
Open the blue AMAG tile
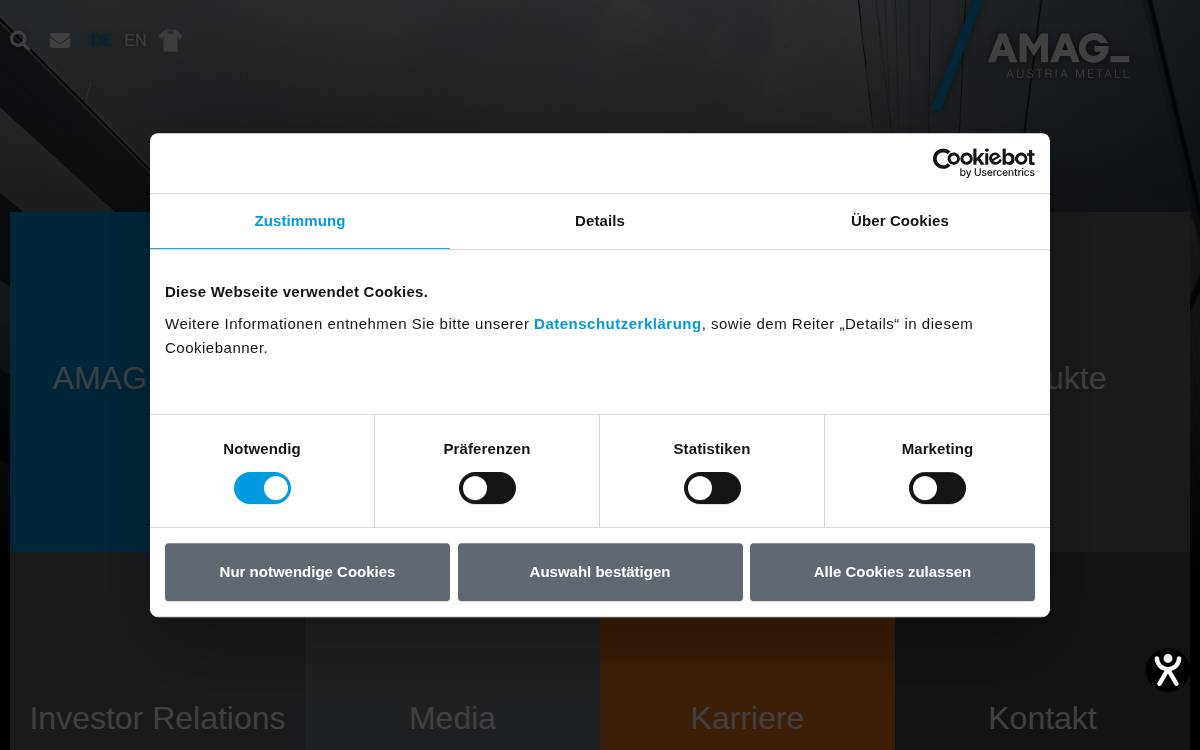[80, 380]
